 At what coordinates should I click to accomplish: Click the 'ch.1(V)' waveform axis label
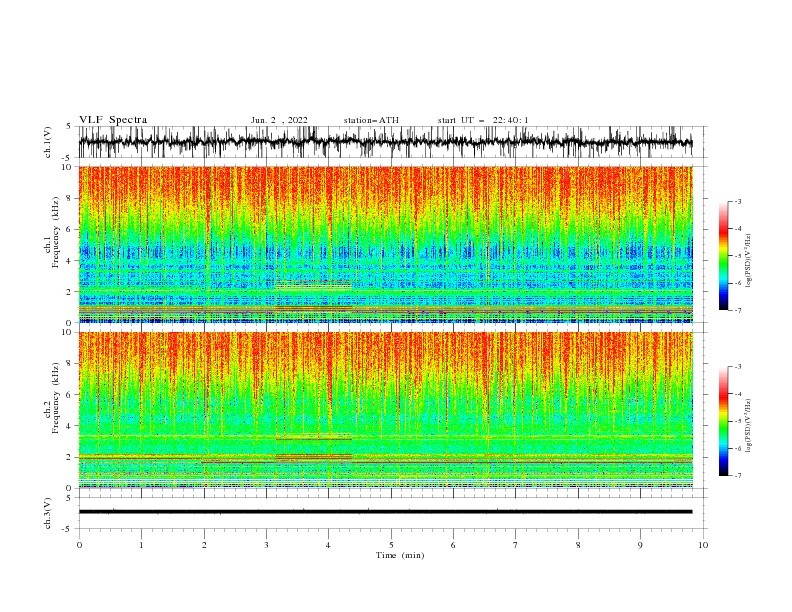click(48, 142)
